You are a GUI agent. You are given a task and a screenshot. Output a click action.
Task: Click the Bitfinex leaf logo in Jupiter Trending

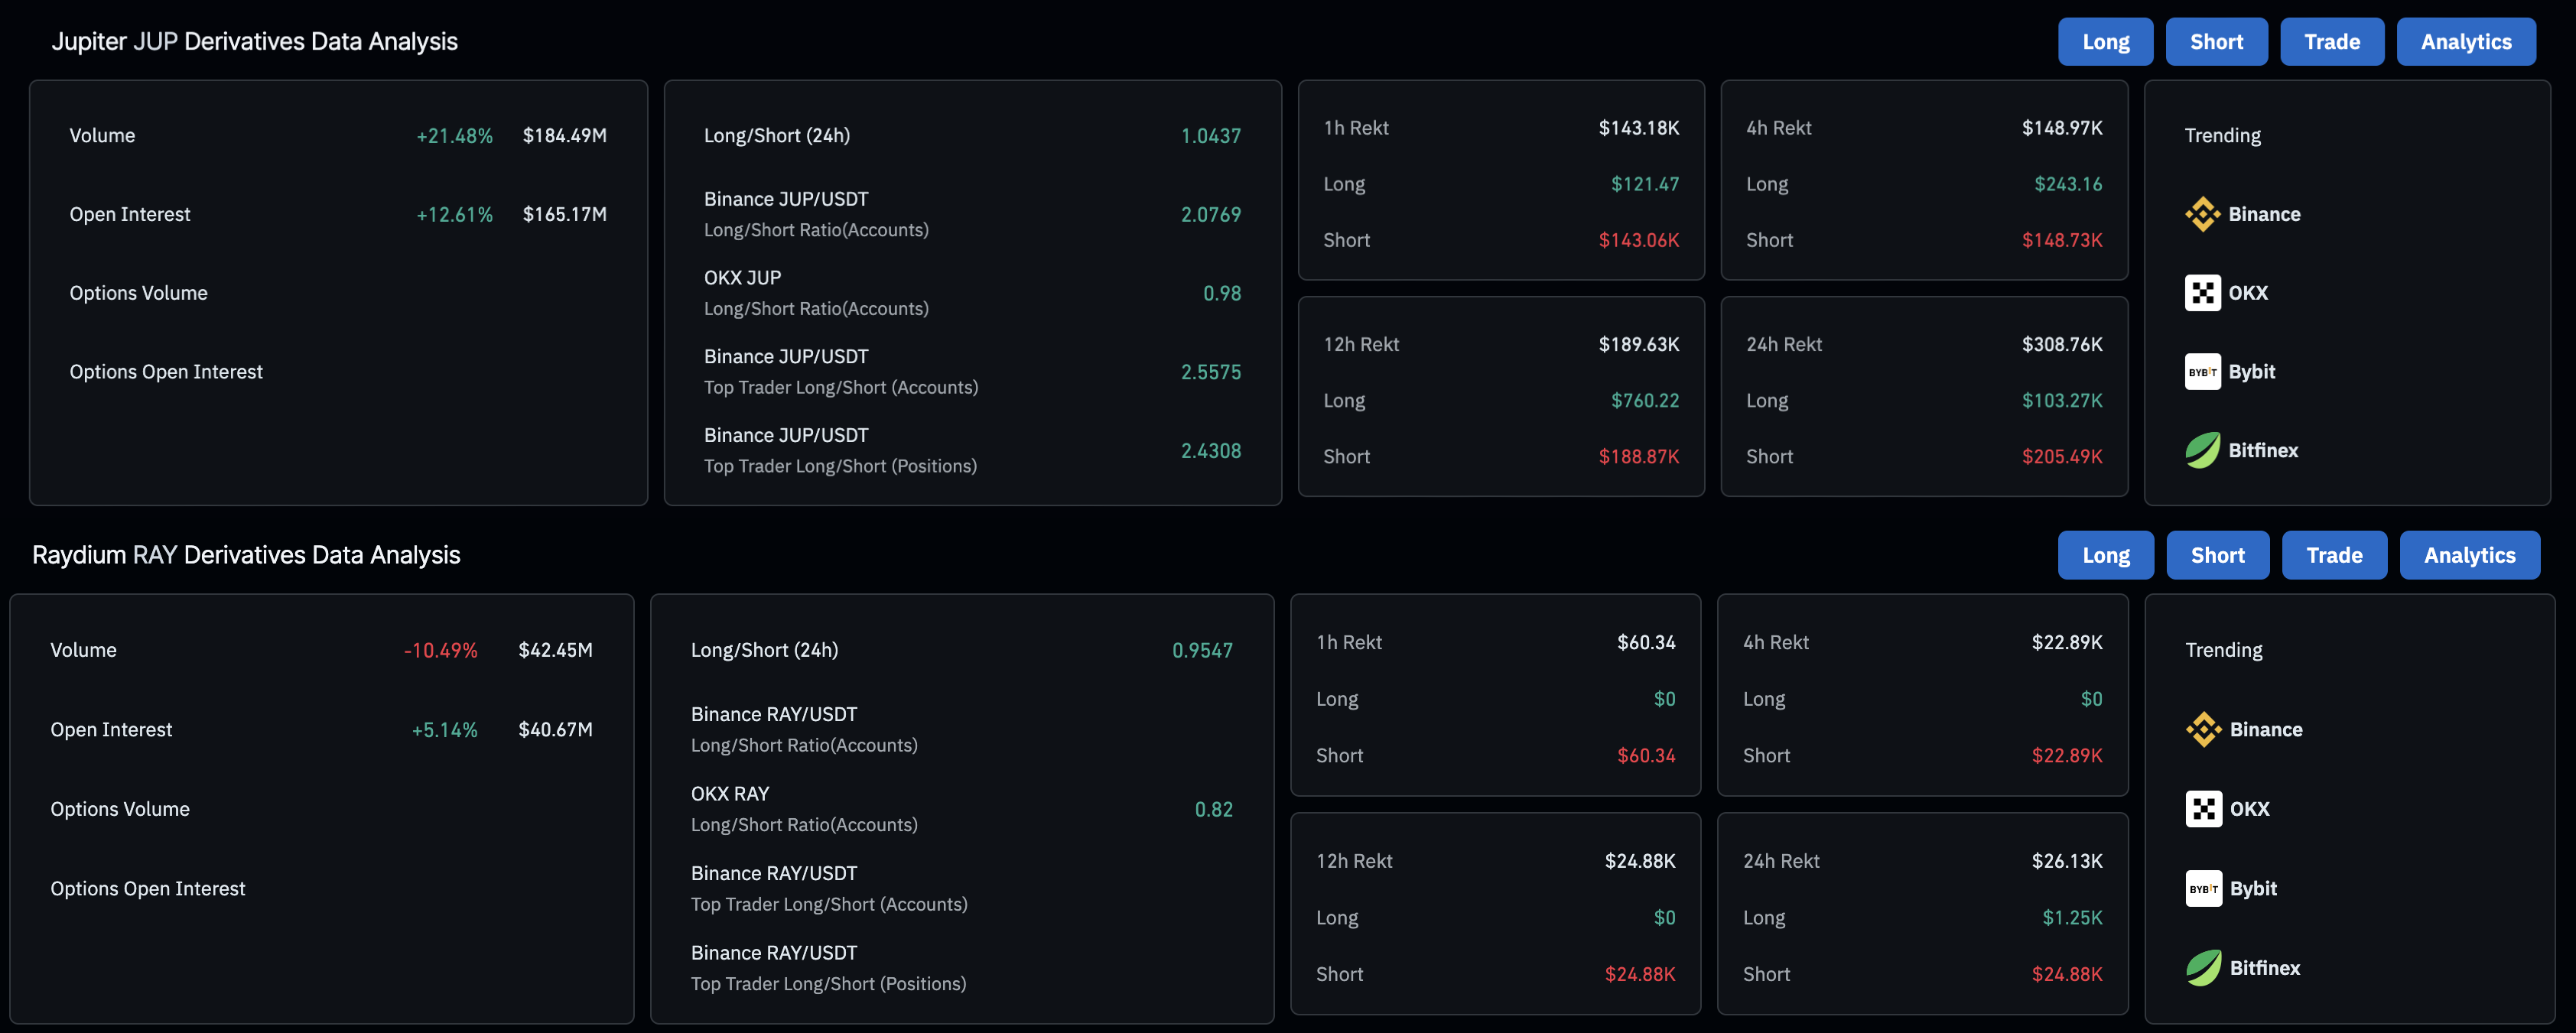point(2202,450)
